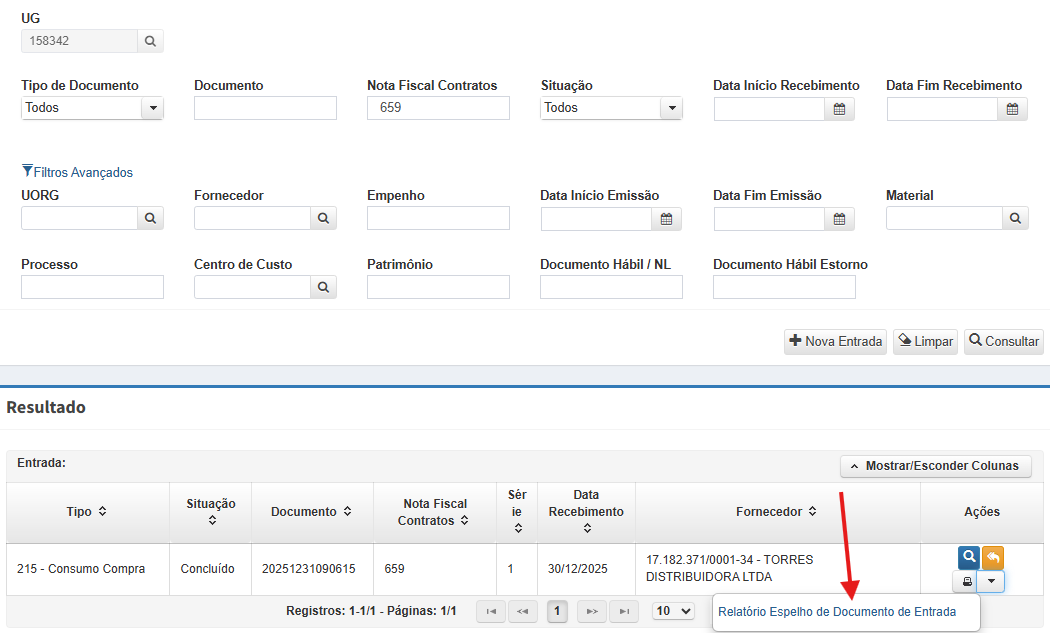
Task: Collapse the Filtros Avançados section
Action: coord(77,172)
